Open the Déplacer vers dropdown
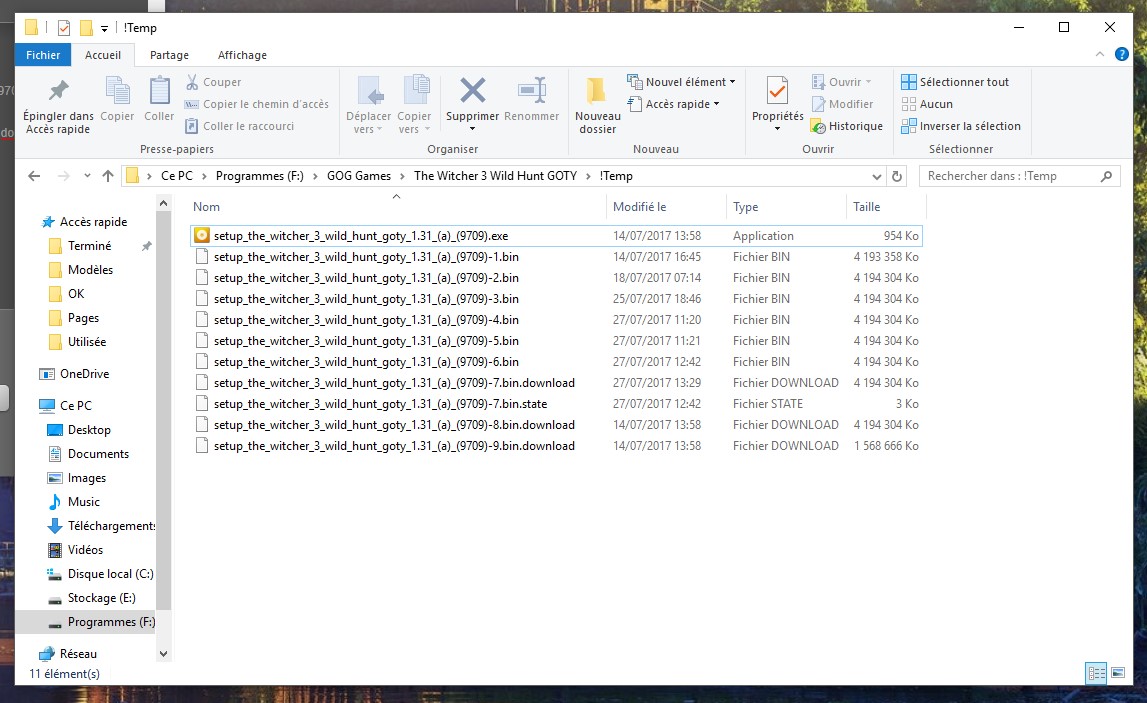This screenshot has height=703, width=1147. click(x=368, y=105)
